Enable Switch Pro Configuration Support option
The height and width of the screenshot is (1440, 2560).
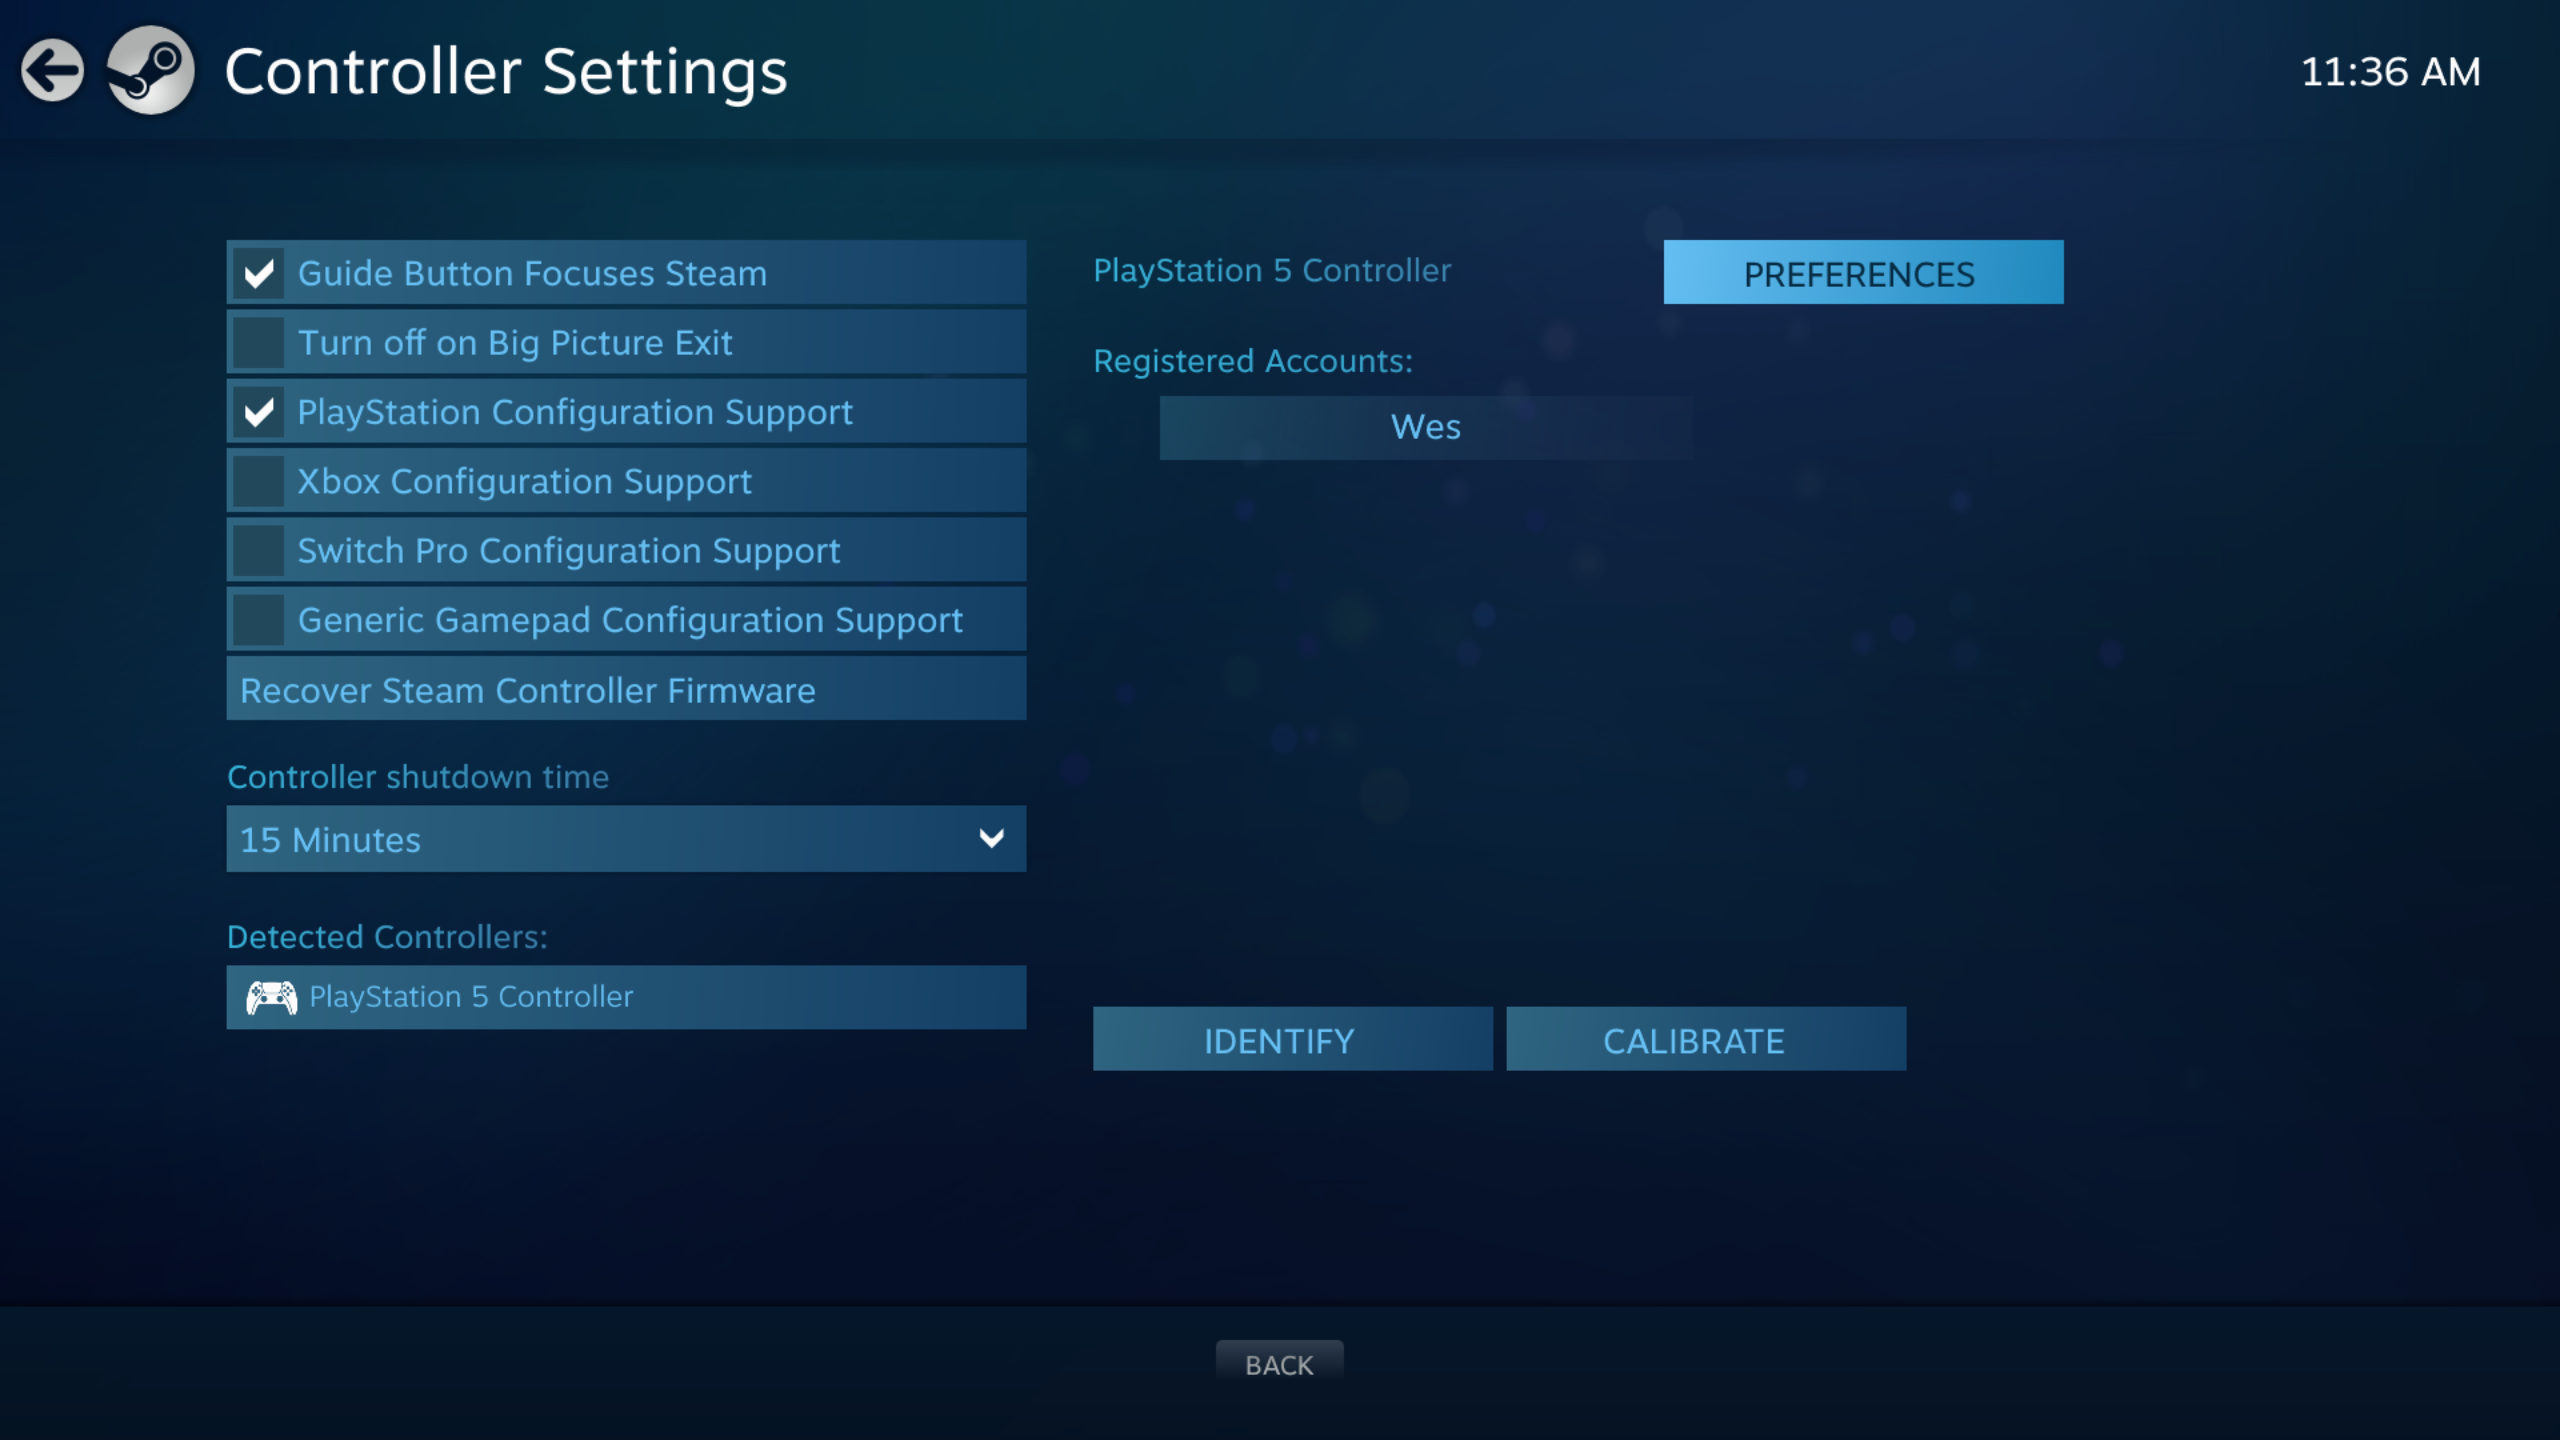(x=260, y=550)
